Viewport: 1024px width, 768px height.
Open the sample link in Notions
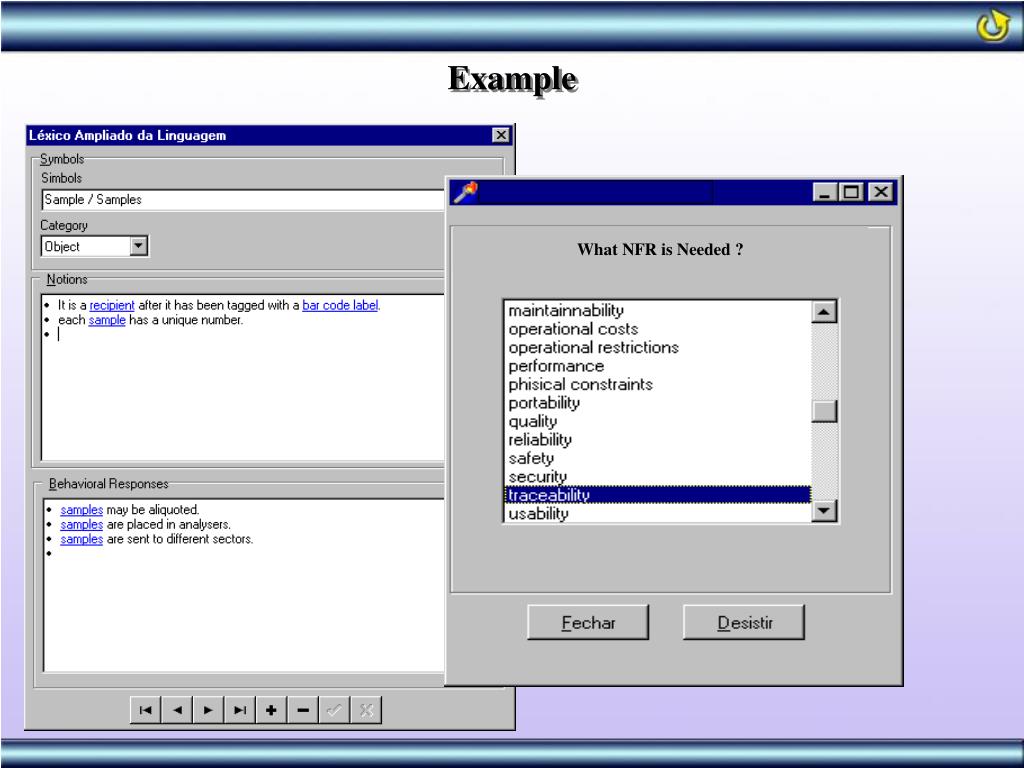click(x=107, y=320)
